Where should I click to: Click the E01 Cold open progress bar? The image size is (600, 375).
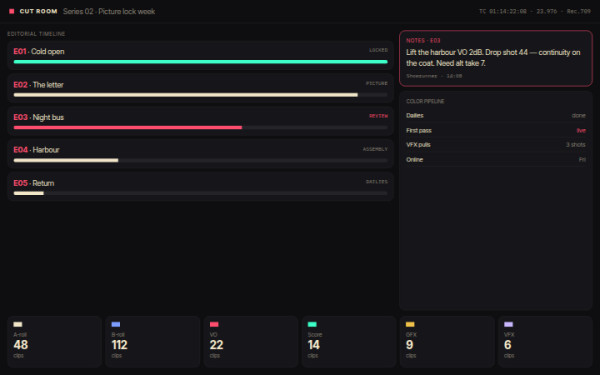pos(201,62)
